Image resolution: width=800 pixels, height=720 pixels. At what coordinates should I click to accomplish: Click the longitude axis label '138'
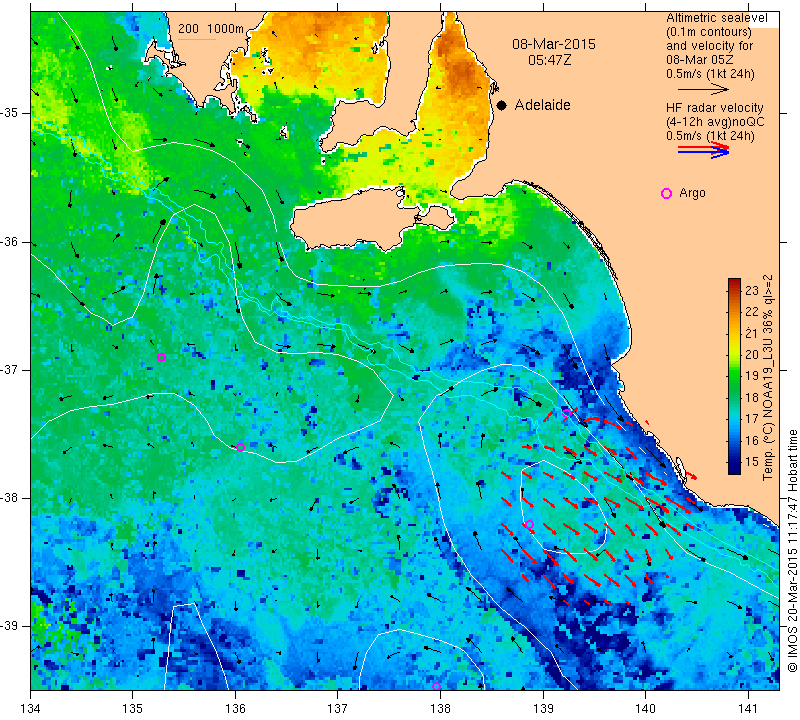[440, 708]
